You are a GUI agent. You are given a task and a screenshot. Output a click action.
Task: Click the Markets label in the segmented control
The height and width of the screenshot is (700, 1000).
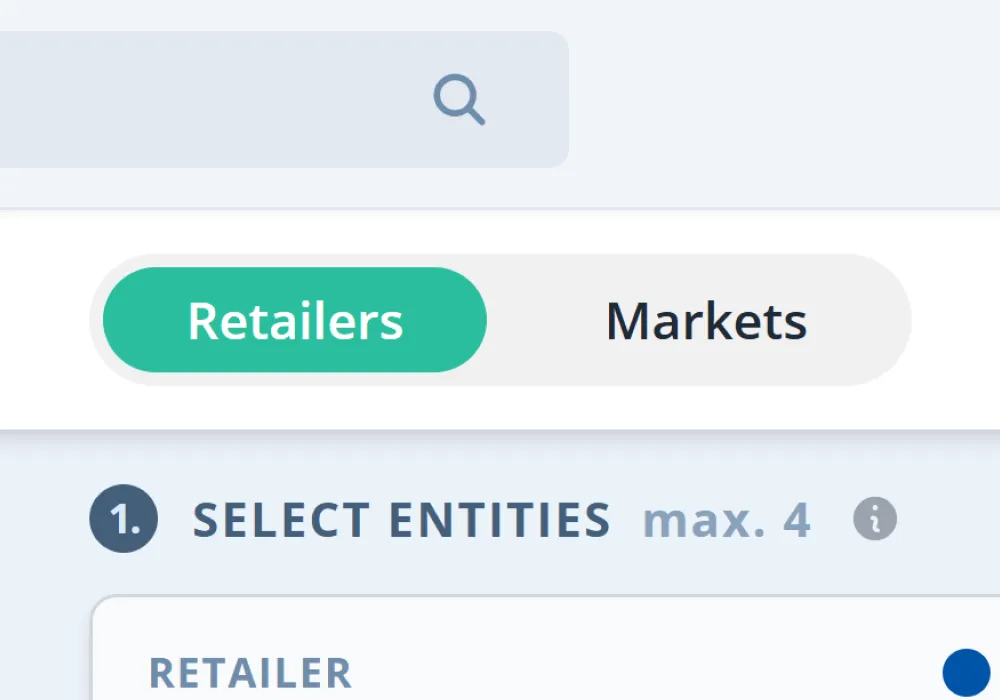pos(706,321)
